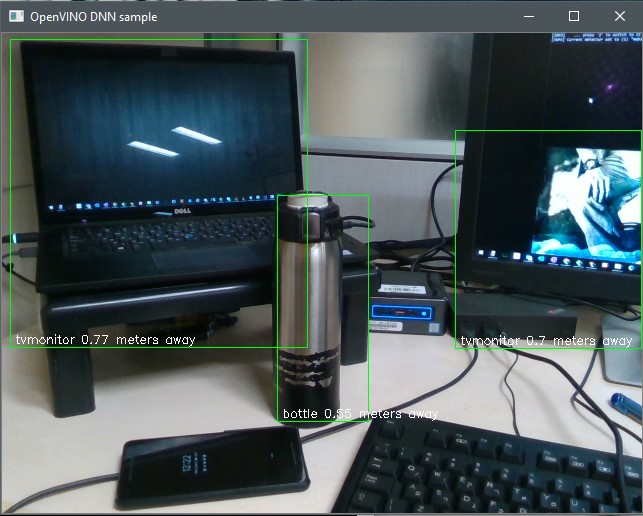Click the OpenVINO app icon in title bar

pyautogui.click(x=16, y=16)
